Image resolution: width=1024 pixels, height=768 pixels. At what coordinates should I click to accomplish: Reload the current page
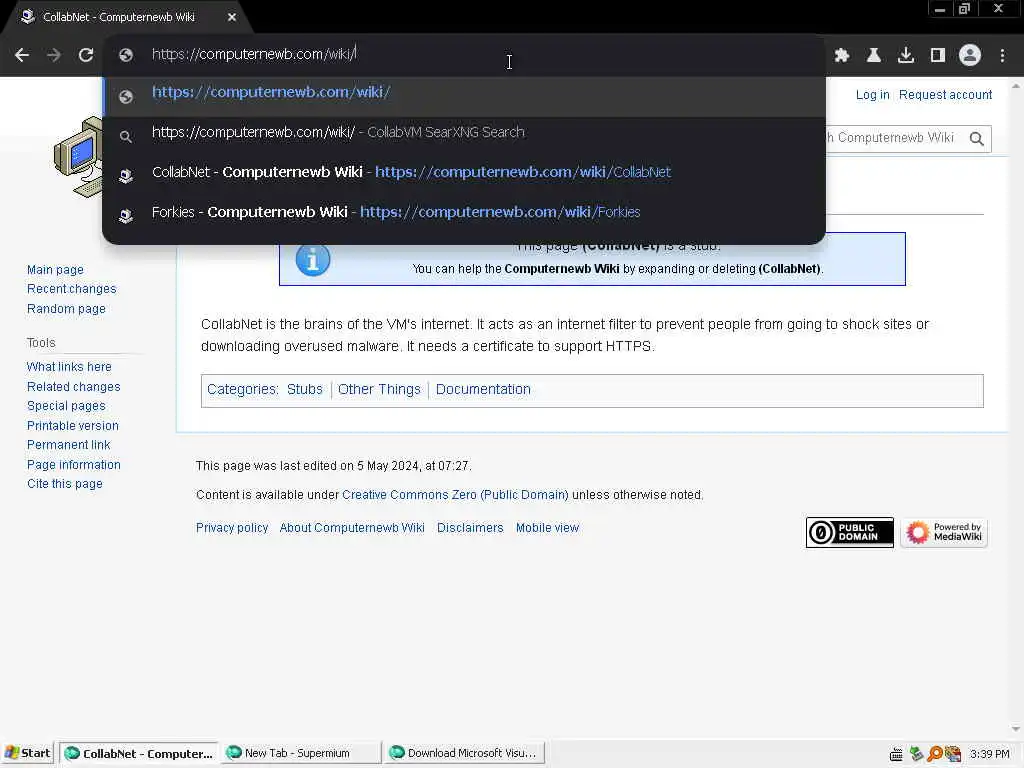pyautogui.click(x=86, y=55)
